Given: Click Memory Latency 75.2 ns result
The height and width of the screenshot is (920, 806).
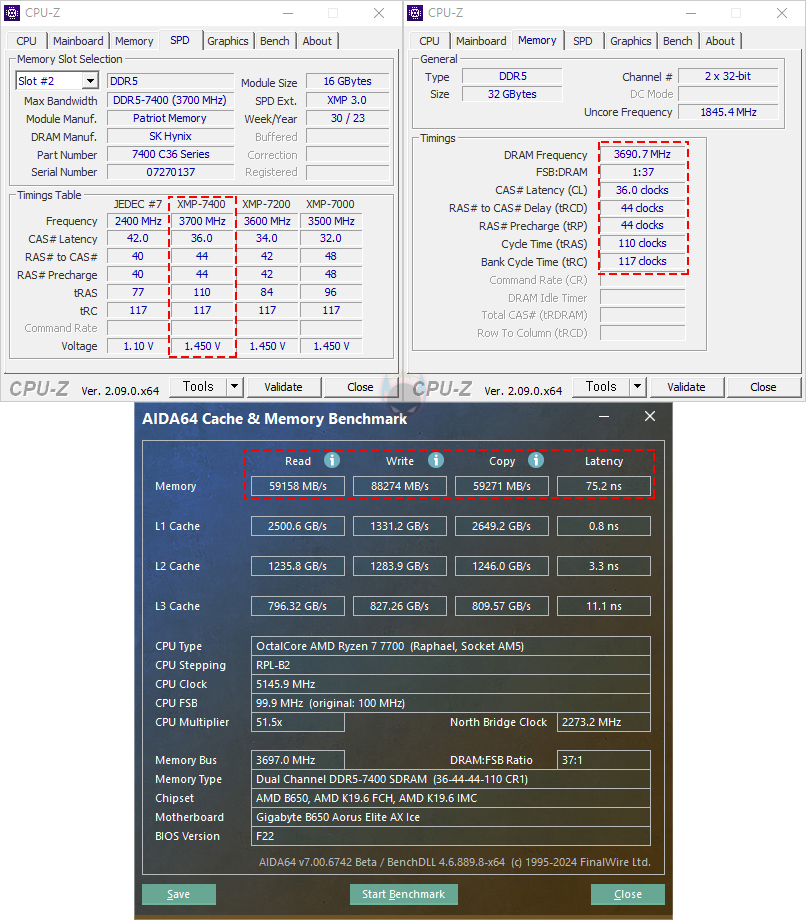Looking at the screenshot, I should [x=604, y=486].
